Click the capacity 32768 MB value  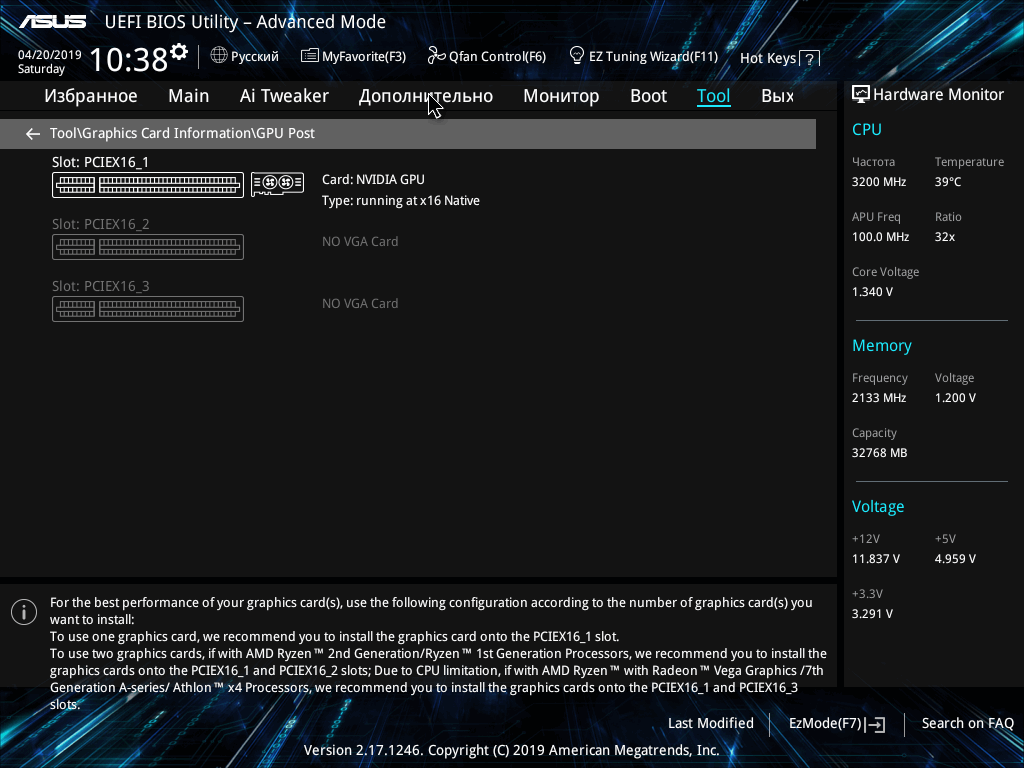pos(879,453)
